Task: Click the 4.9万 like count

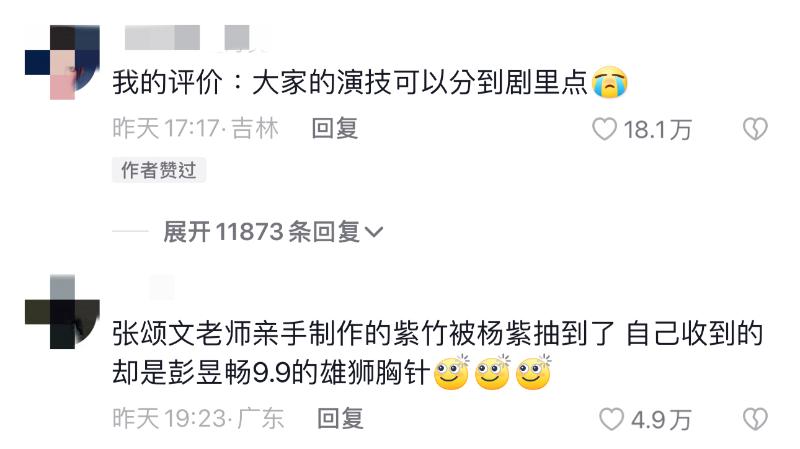Action: [661, 420]
